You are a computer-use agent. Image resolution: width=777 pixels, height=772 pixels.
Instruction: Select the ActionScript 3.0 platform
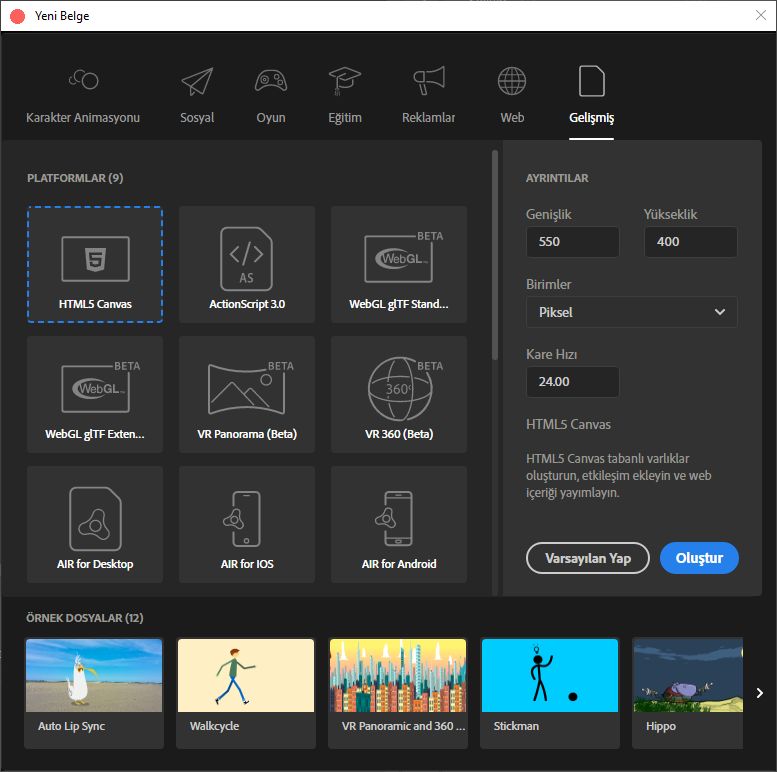[x=247, y=265]
